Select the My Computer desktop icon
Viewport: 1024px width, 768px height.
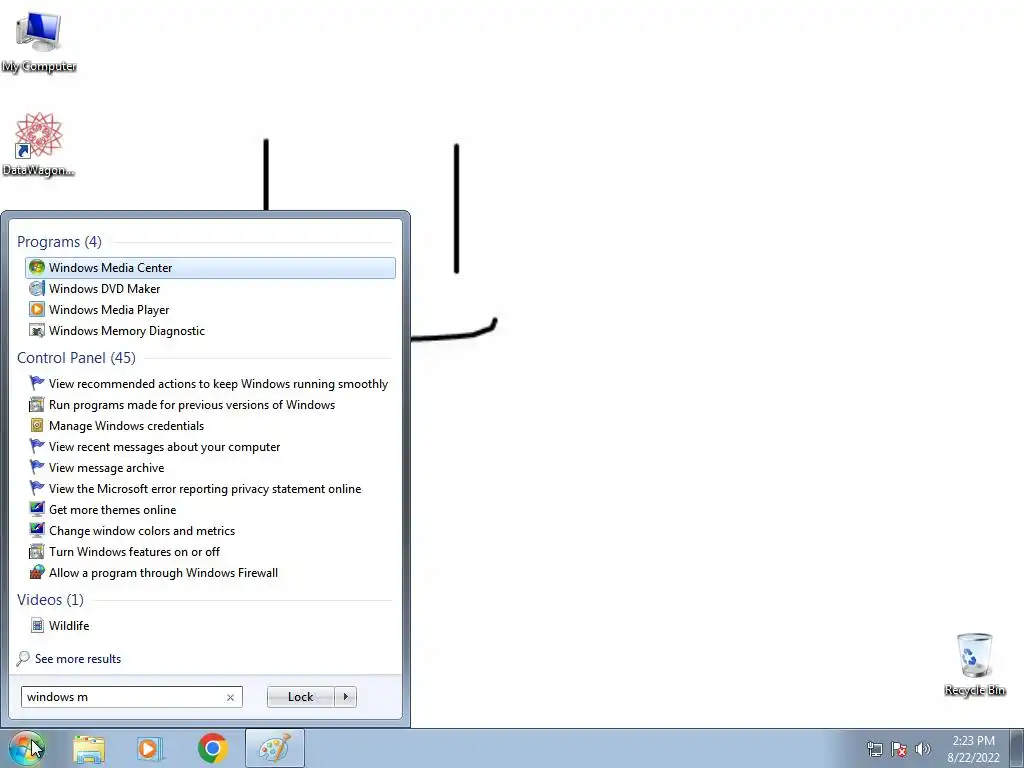[39, 43]
